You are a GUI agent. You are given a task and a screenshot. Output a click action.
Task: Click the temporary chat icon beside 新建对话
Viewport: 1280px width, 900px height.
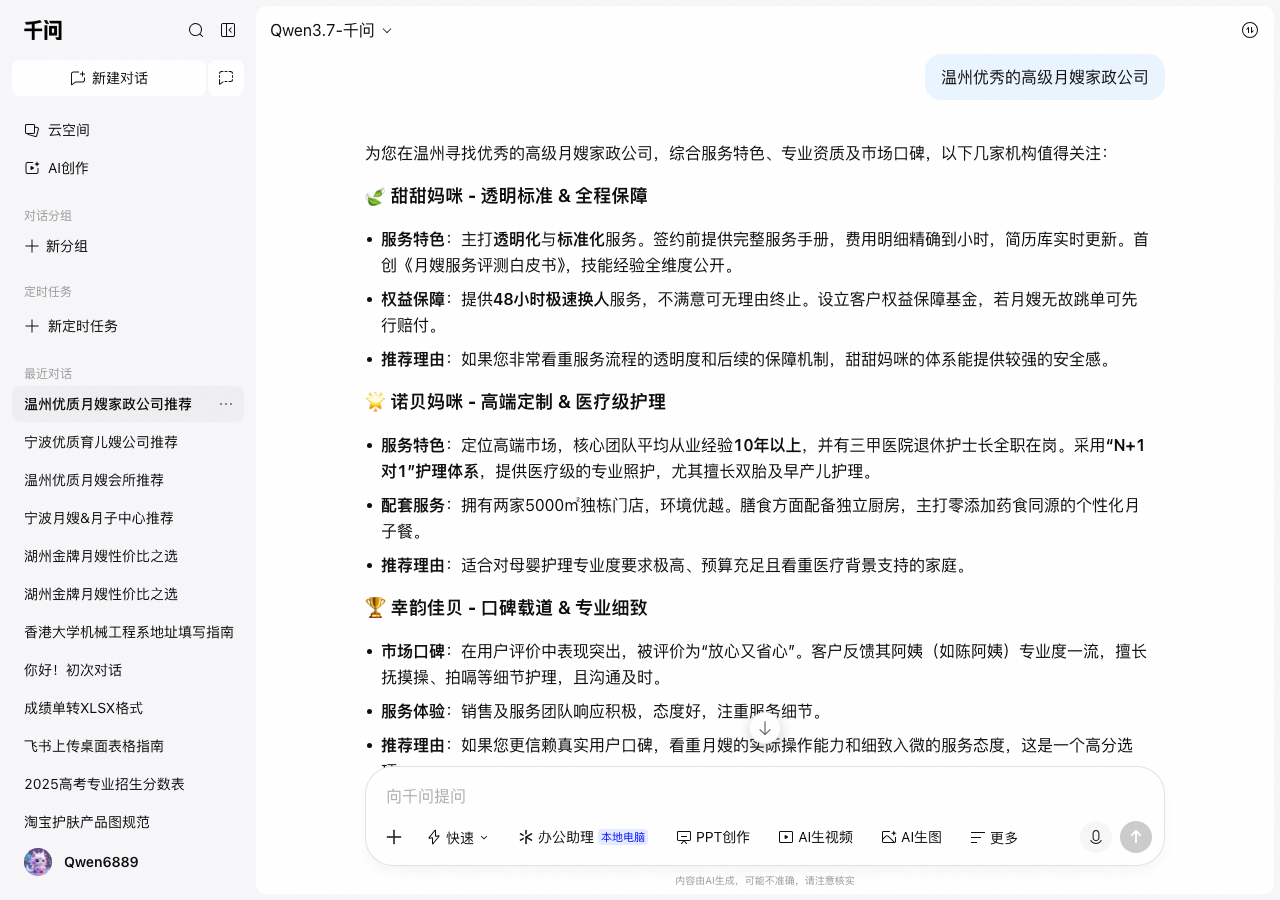226,78
